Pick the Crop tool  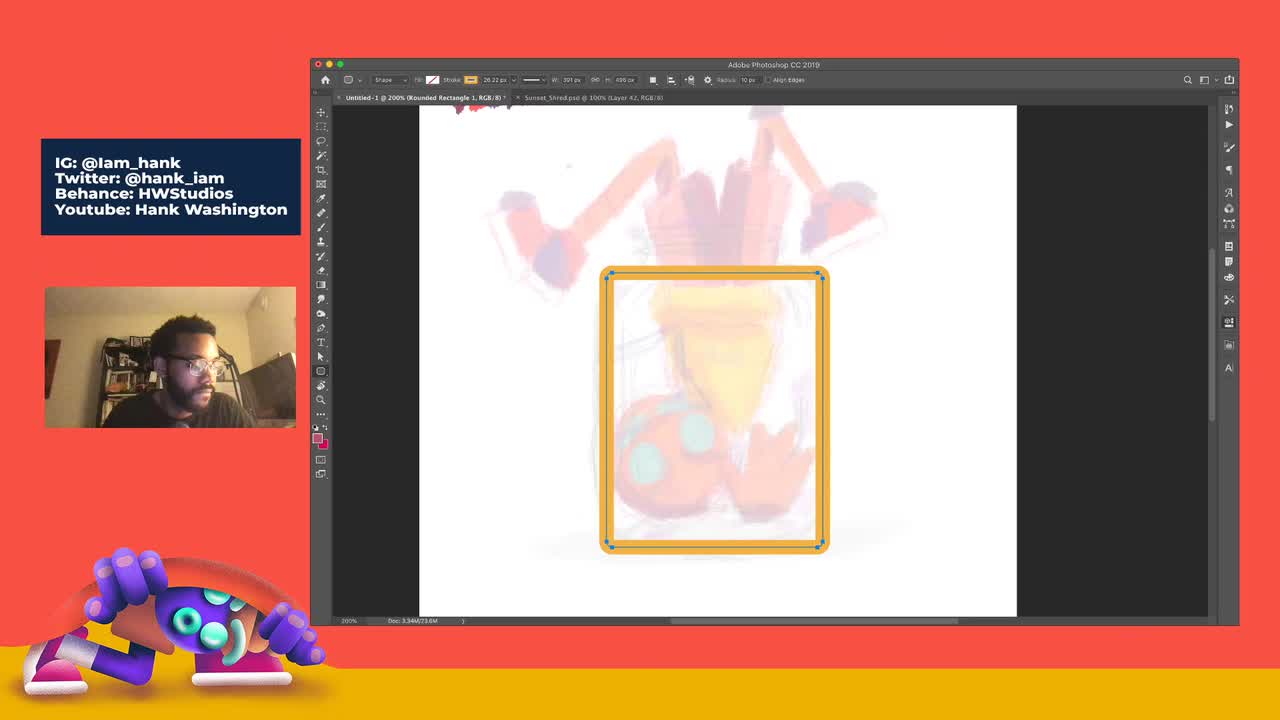click(321, 170)
